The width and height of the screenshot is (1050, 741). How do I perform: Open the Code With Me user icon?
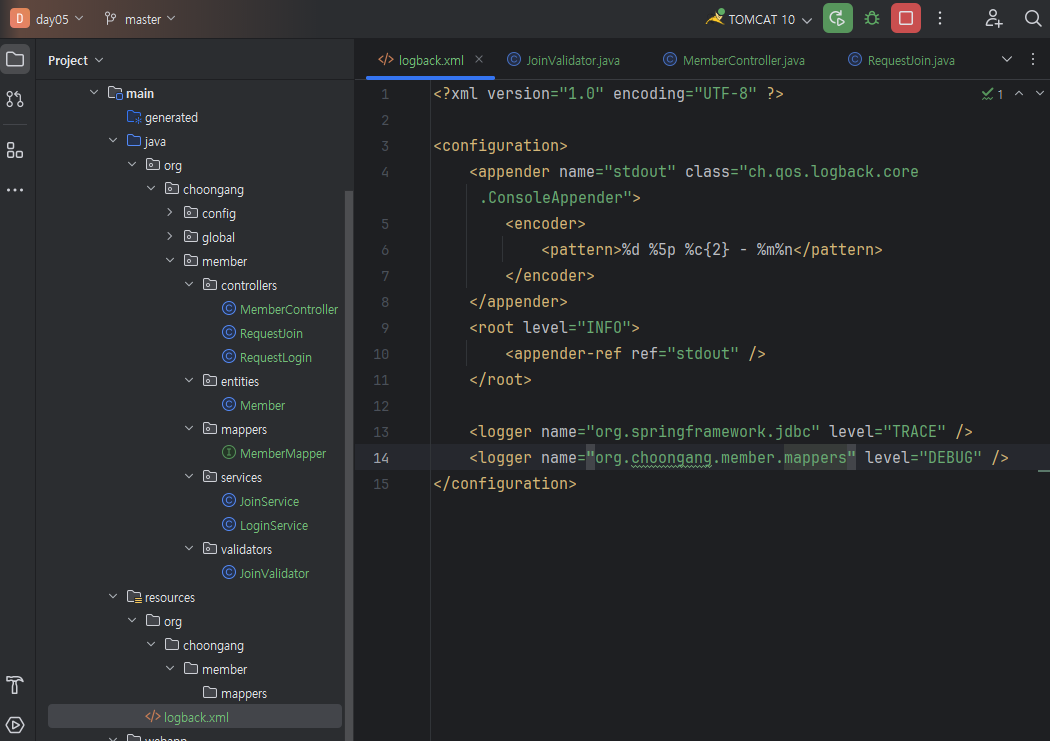click(993, 18)
